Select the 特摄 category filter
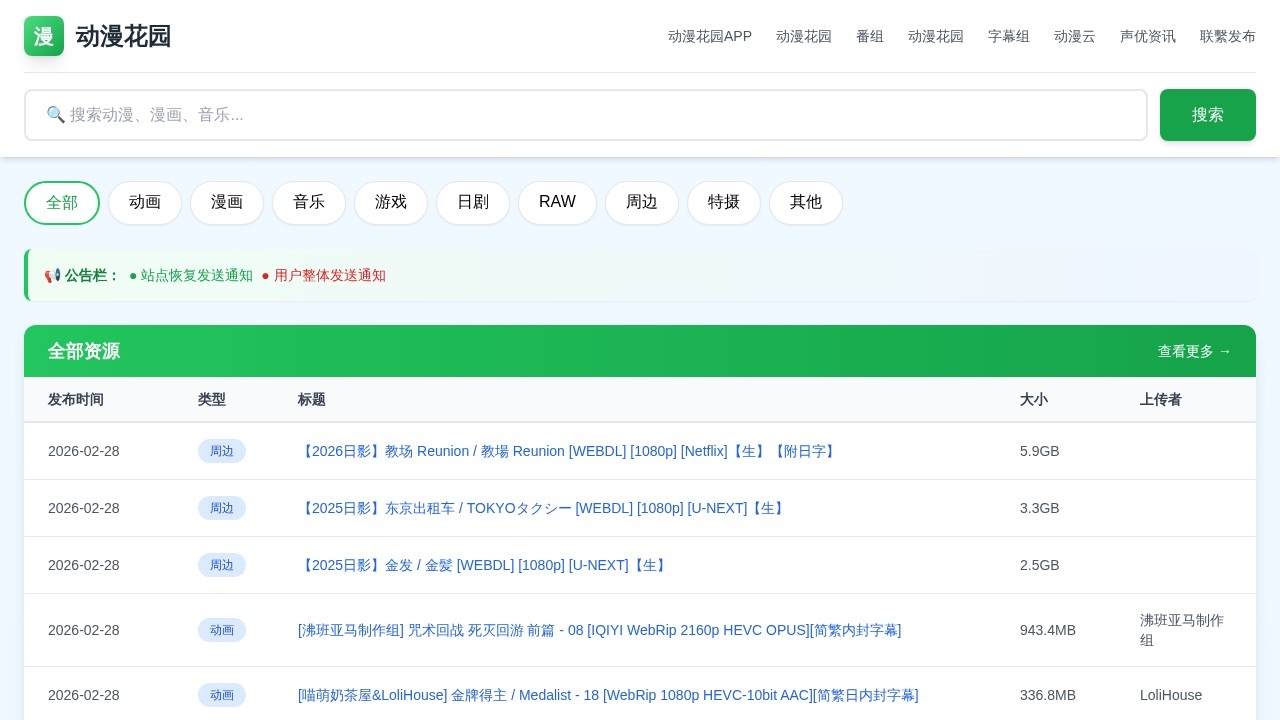This screenshot has height=720, width=1280. (724, 202)
